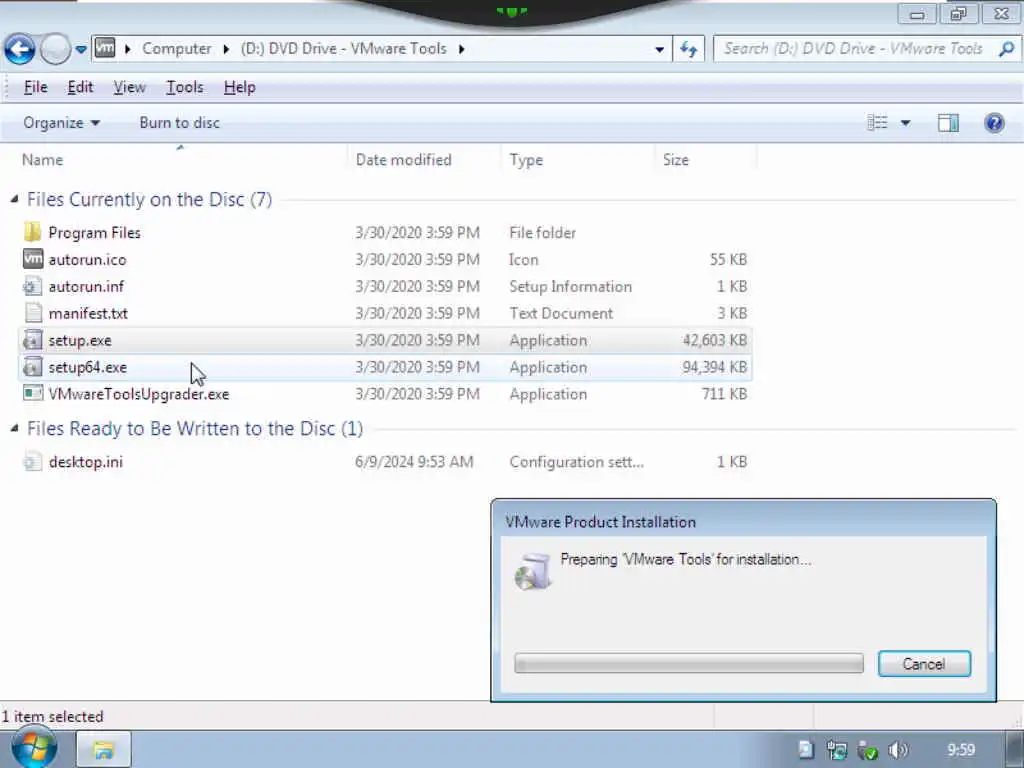
Task: Click the volume speaker tray icon
Action: [898, 750]
